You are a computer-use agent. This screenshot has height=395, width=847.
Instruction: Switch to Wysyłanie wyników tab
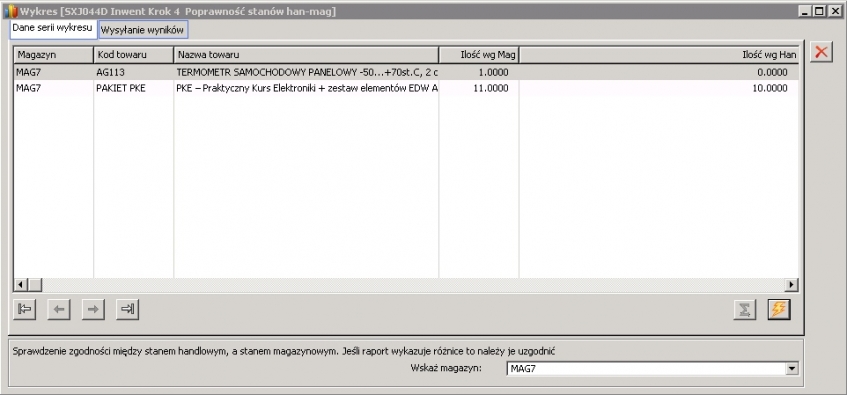[143, 30]
